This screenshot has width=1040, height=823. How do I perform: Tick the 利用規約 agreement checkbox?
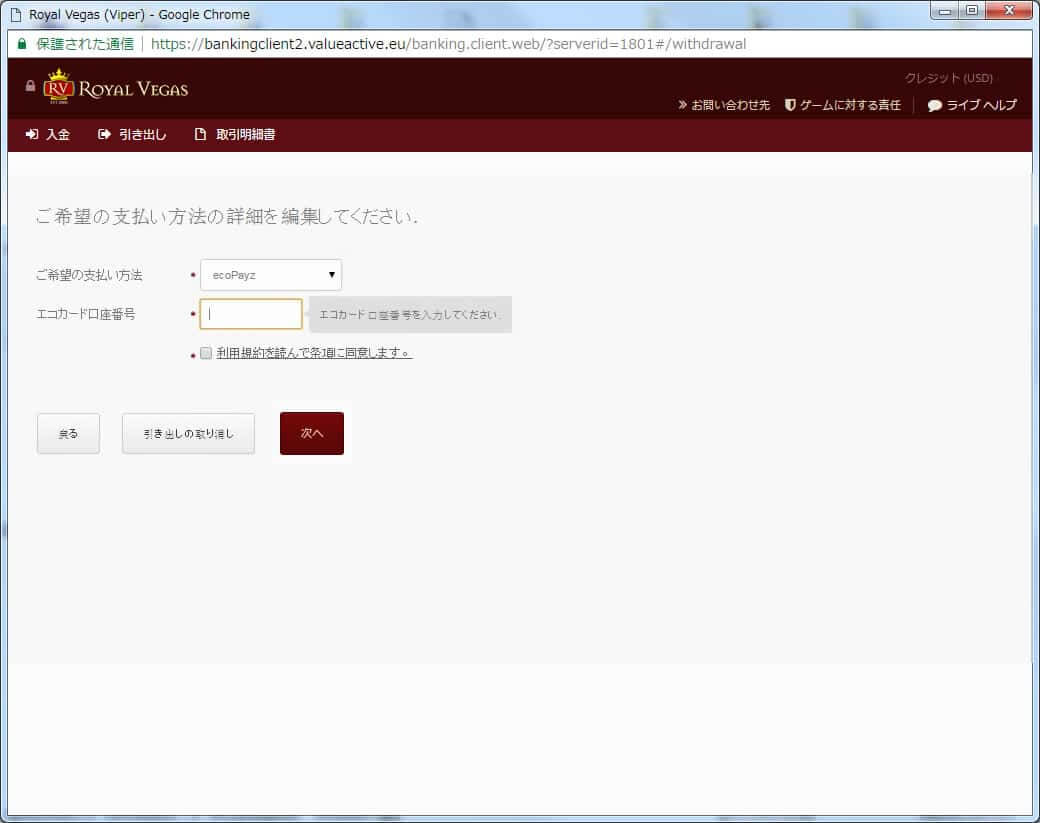pos(206,353)
